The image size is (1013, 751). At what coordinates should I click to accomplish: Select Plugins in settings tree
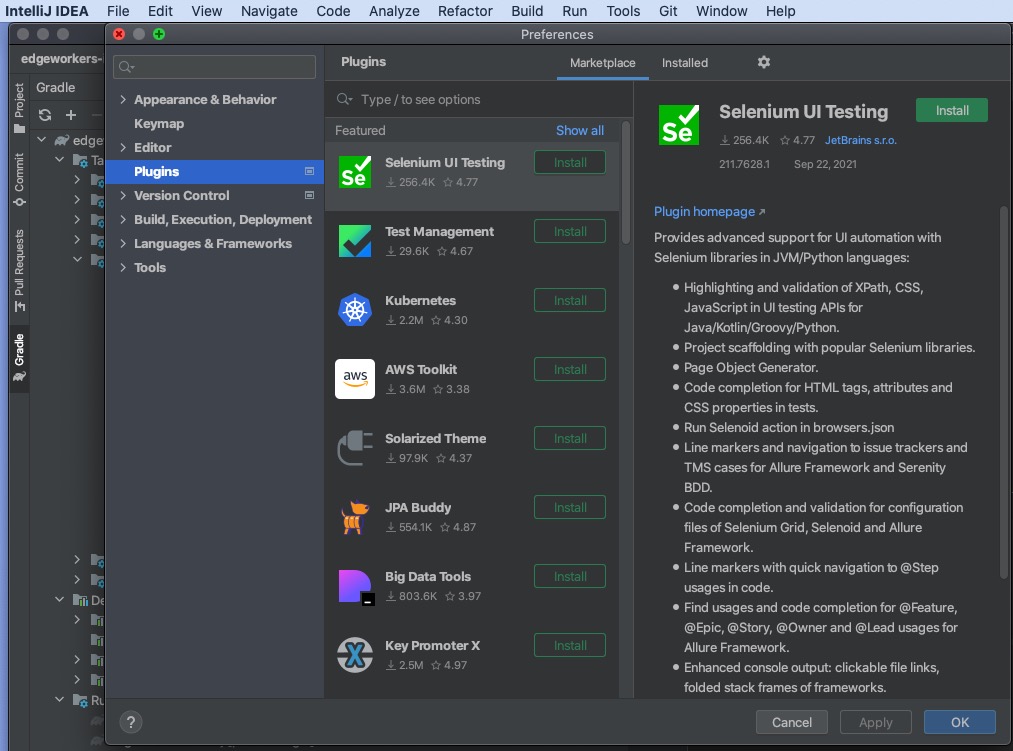pos(214,171)
